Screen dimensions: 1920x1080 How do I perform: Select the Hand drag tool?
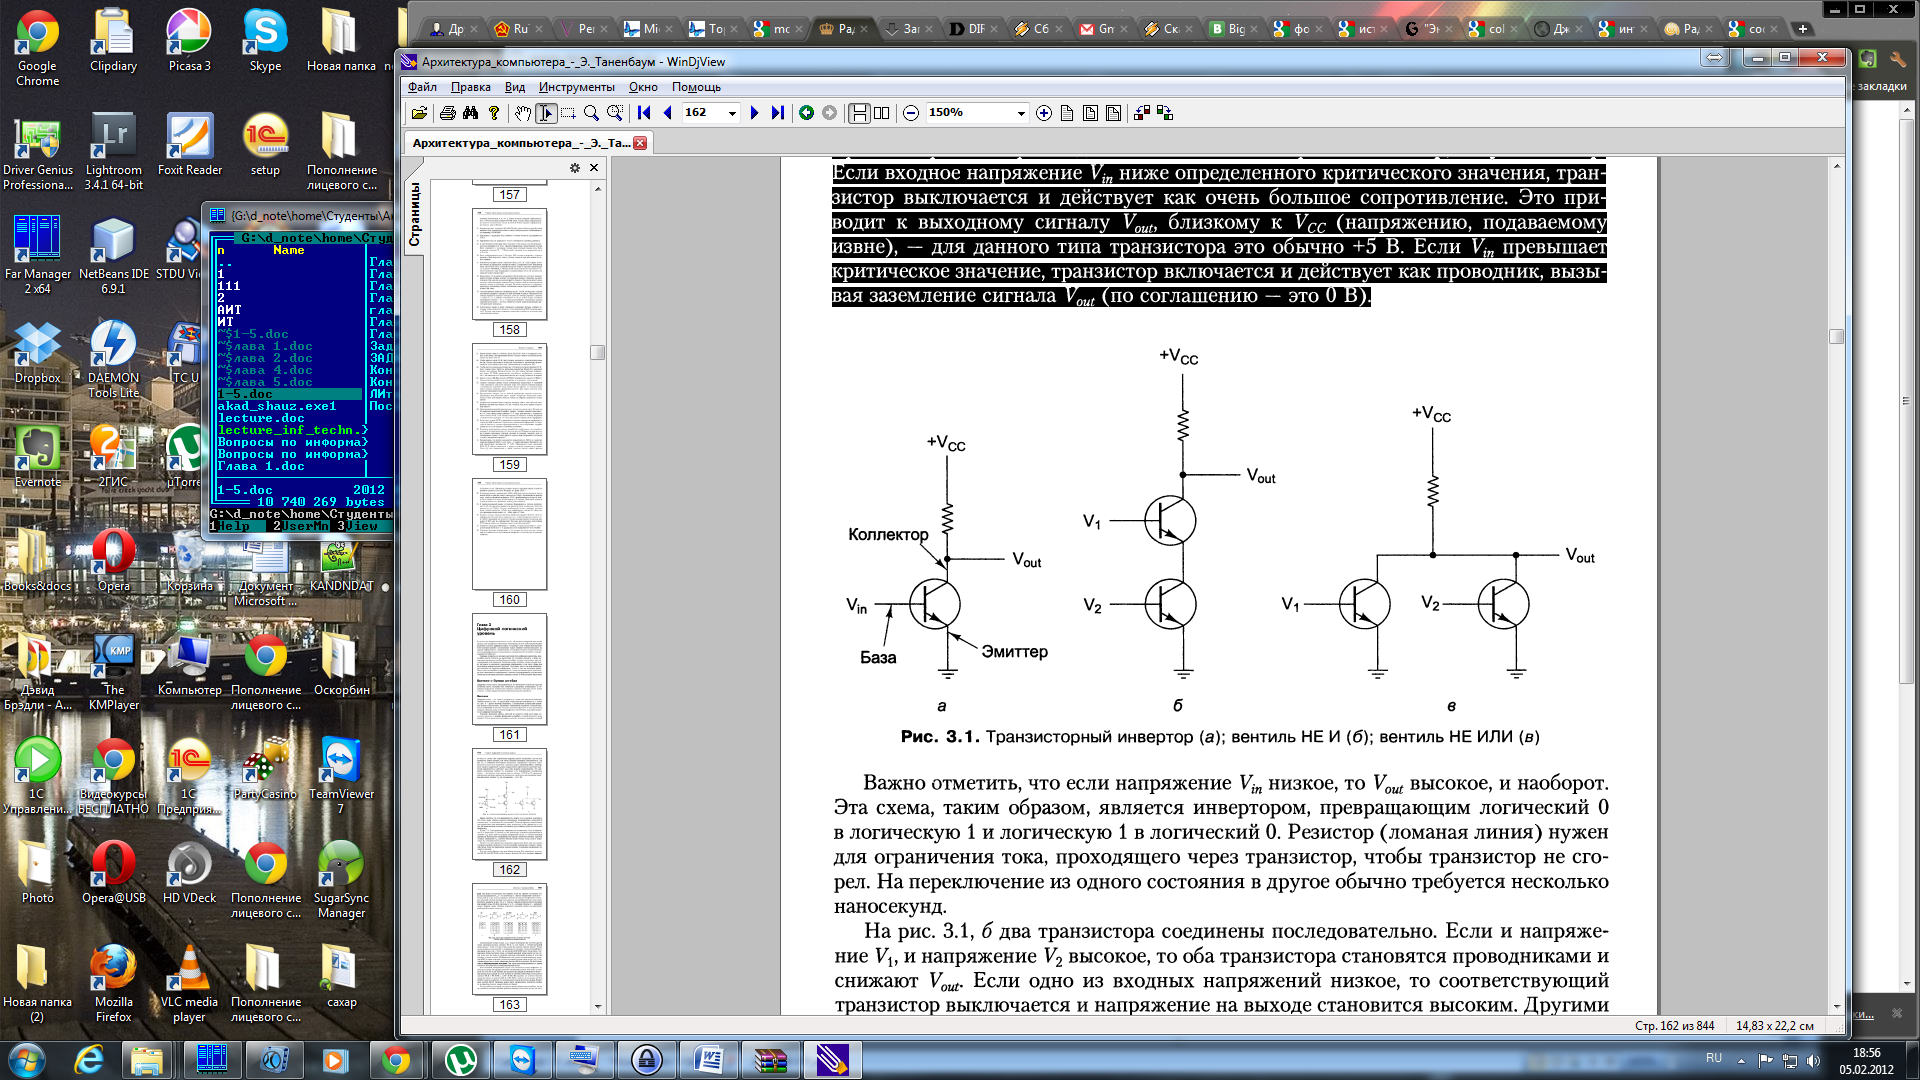click(x=523, y=113)
